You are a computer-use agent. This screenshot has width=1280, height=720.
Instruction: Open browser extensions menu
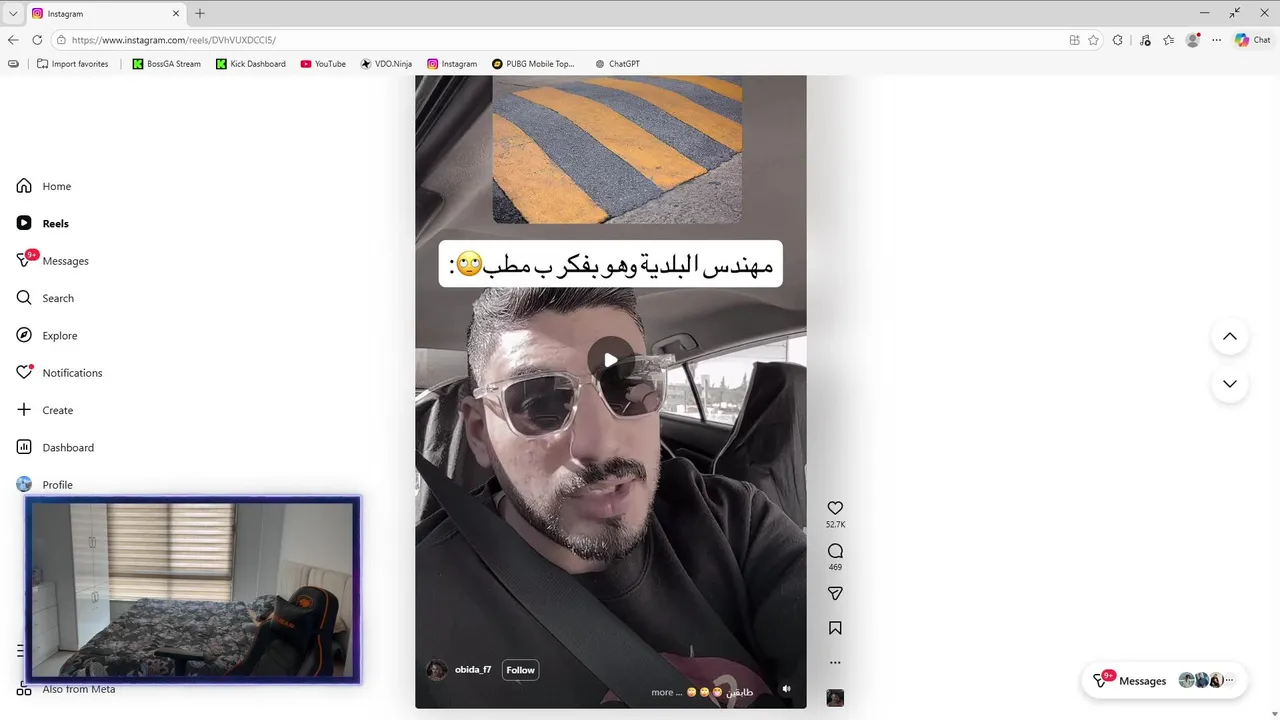click(x=1118, y=40)
